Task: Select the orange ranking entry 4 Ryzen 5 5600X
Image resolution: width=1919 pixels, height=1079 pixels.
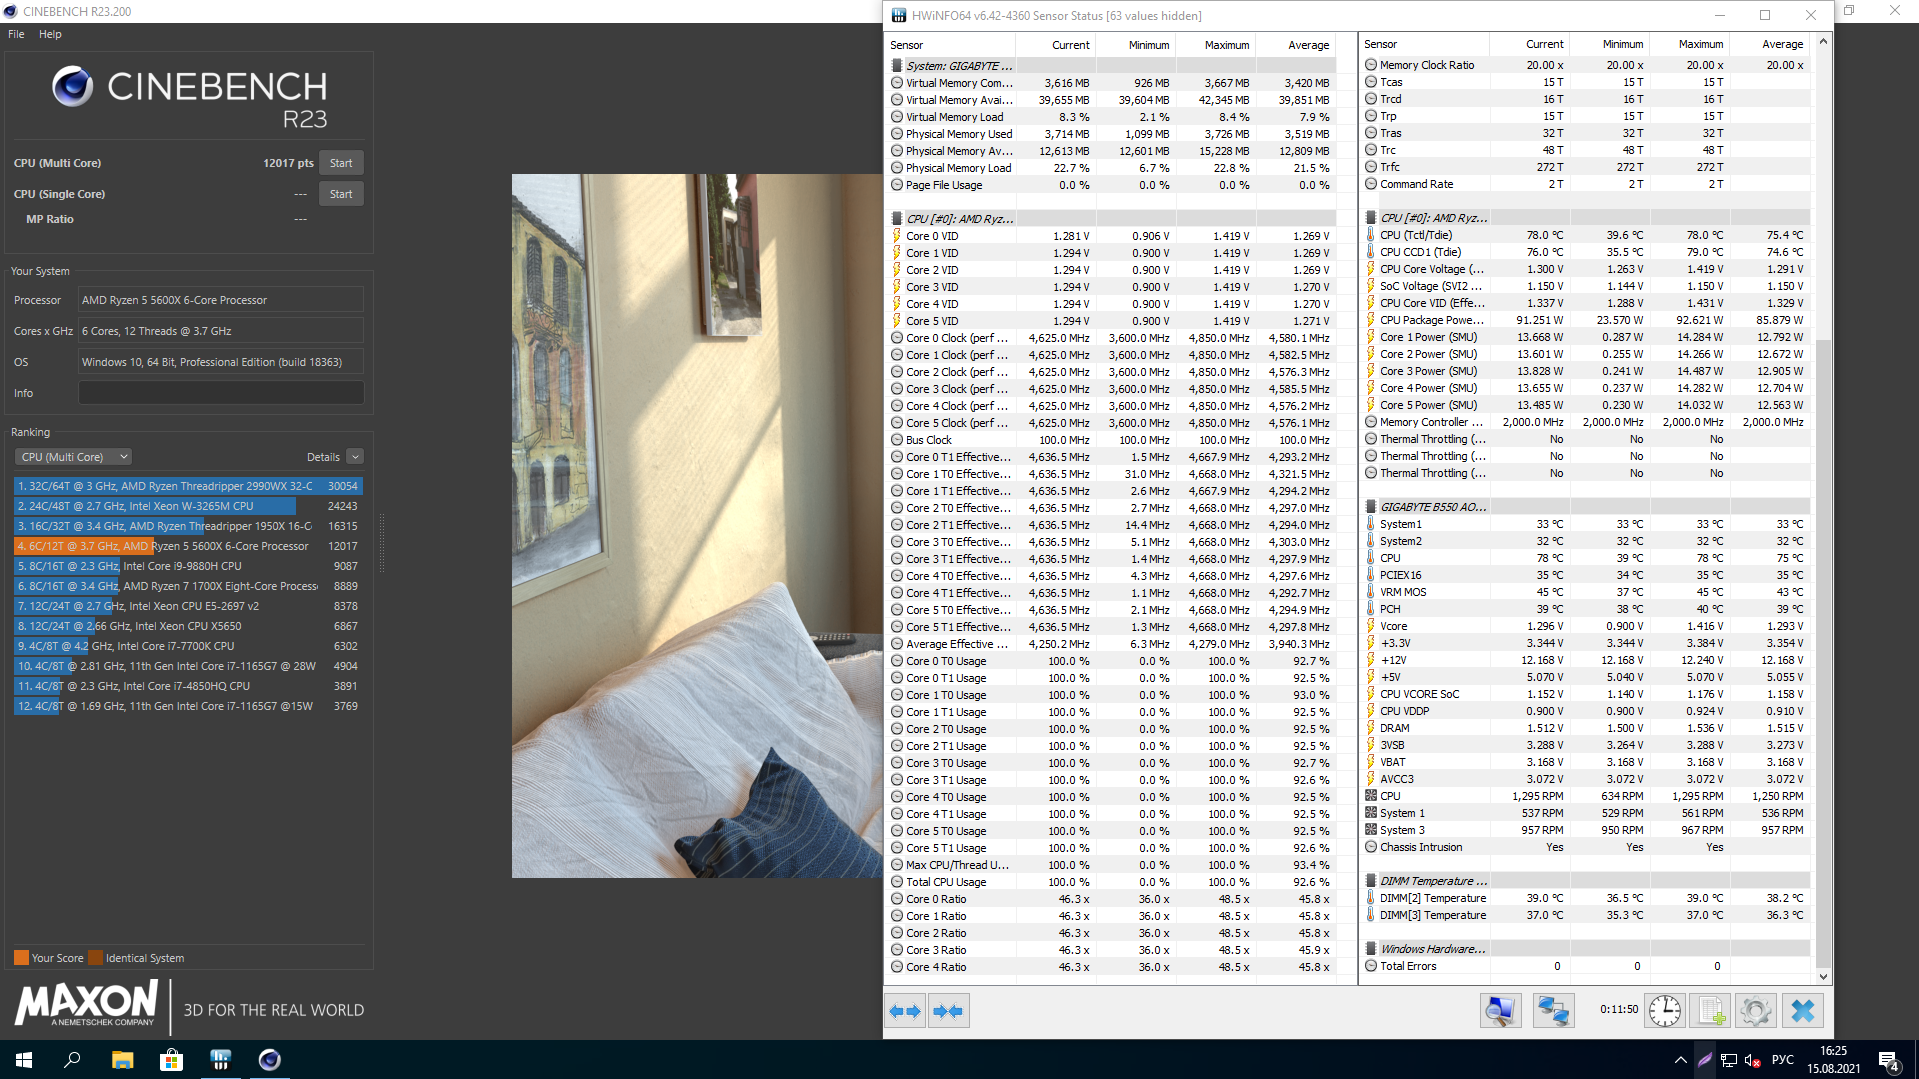Action: 188,546
